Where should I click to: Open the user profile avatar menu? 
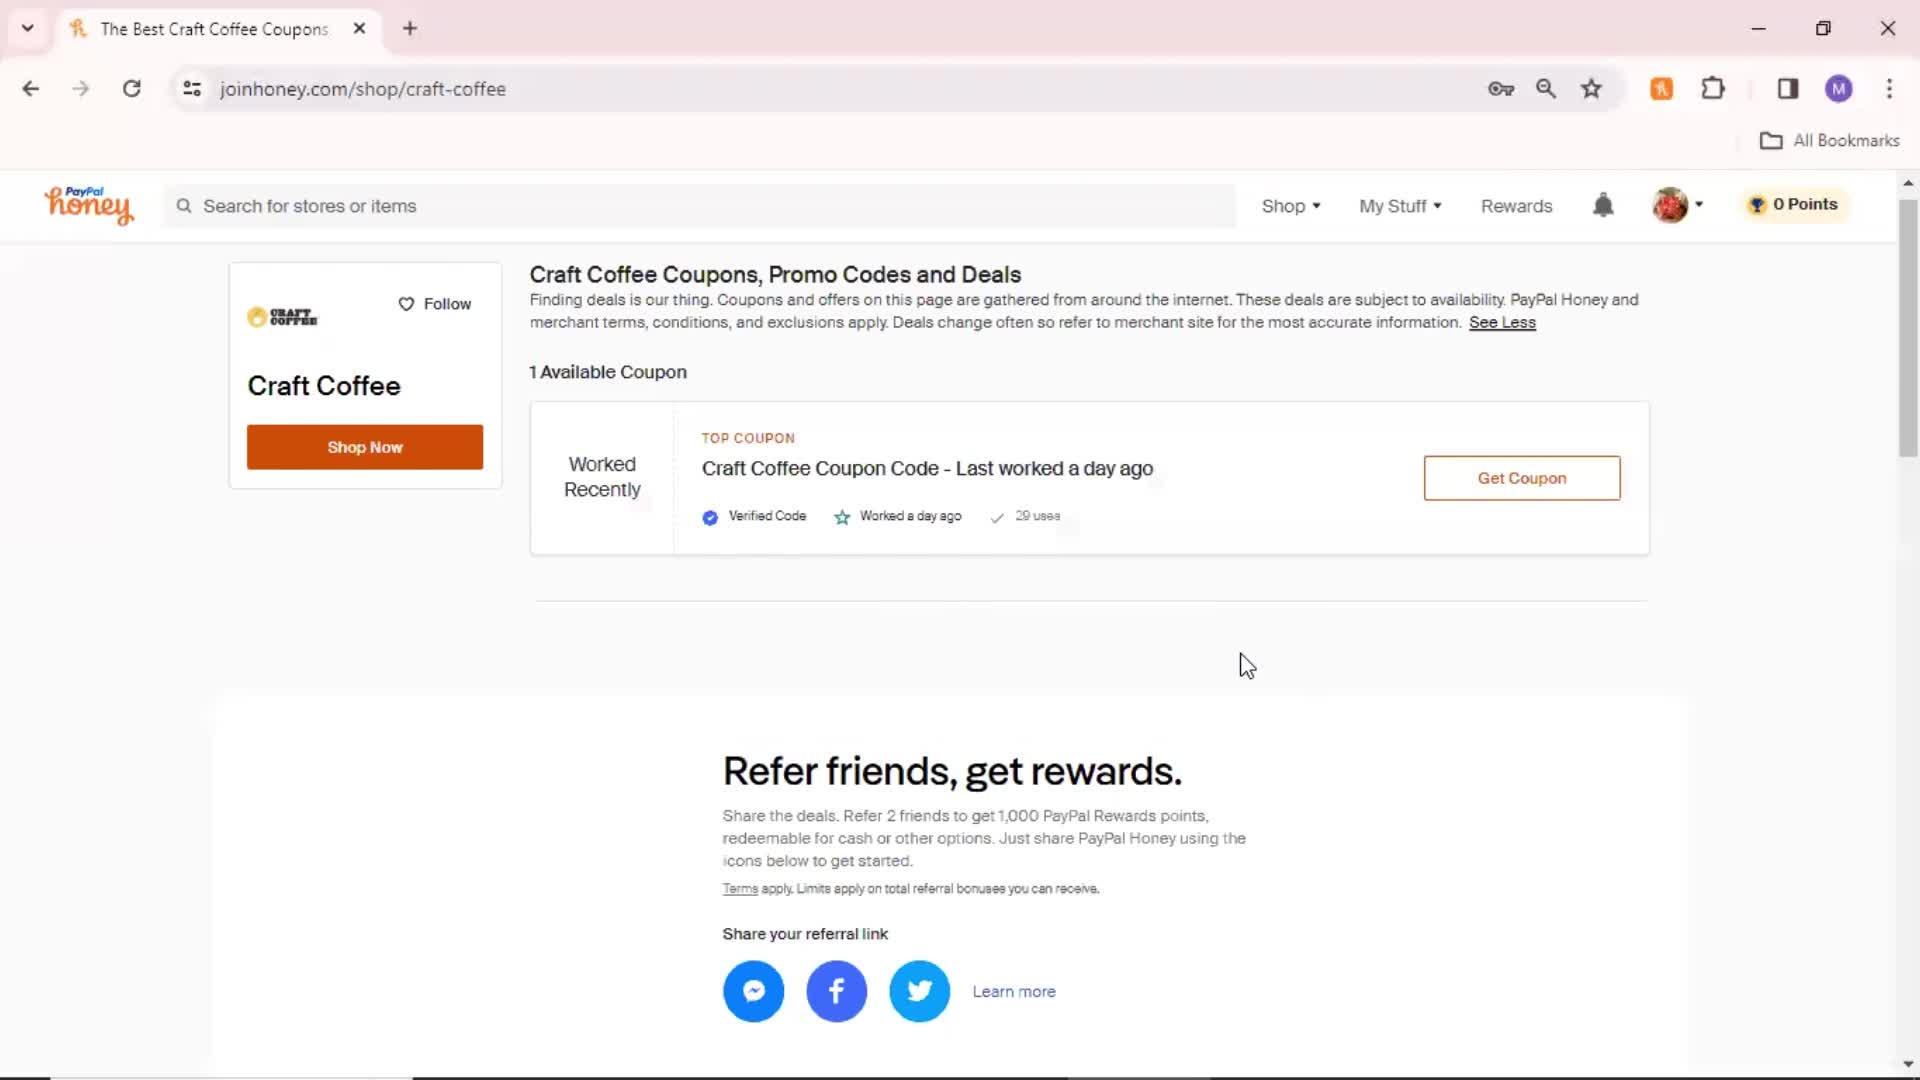pos(1677,205)
